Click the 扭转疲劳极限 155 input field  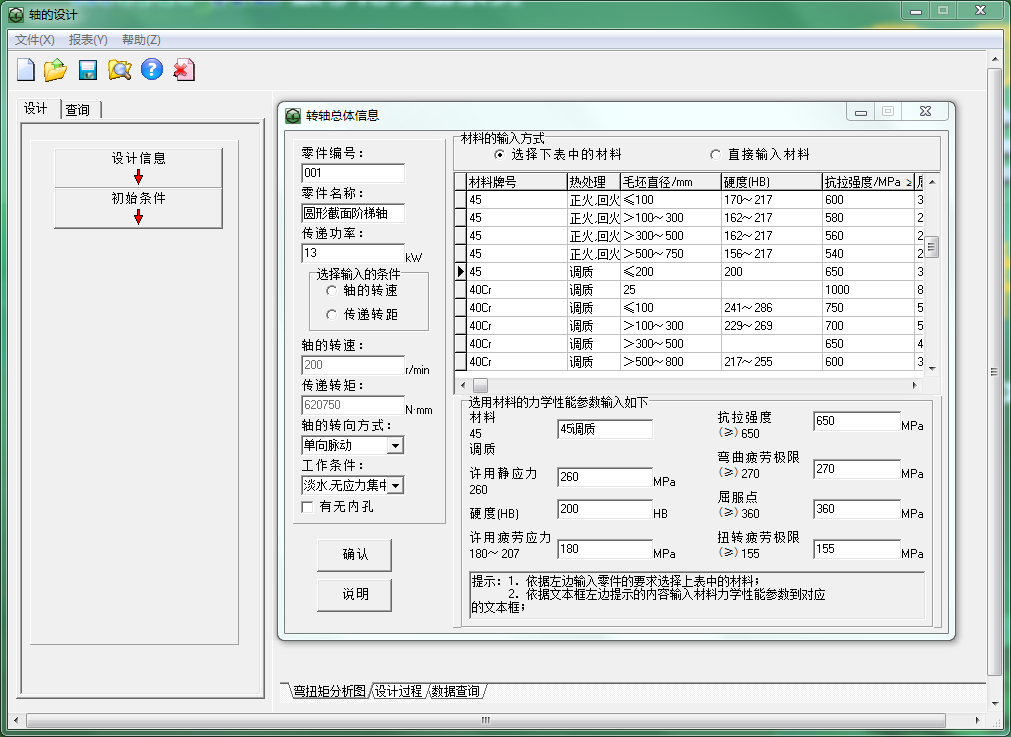[x=856, y=549]
